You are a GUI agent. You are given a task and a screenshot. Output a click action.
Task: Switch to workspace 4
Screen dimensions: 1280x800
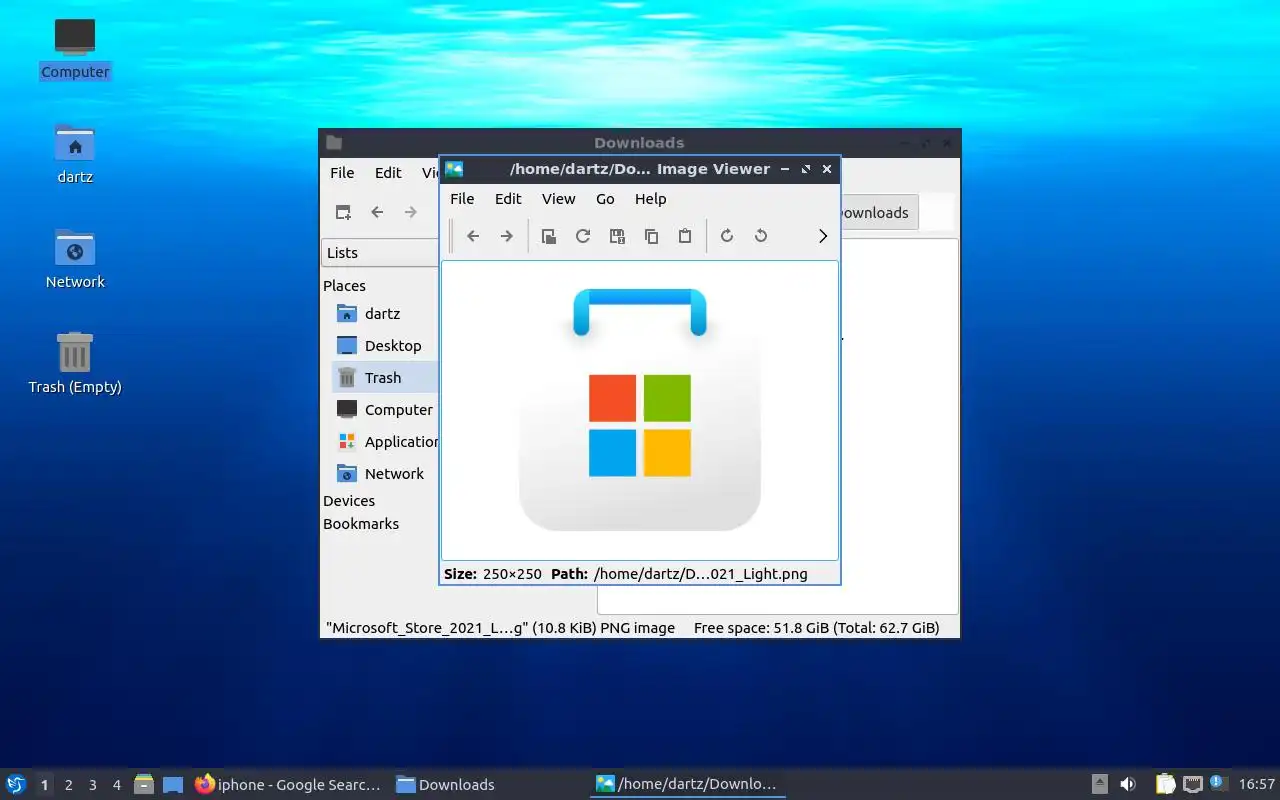[116, 785]
